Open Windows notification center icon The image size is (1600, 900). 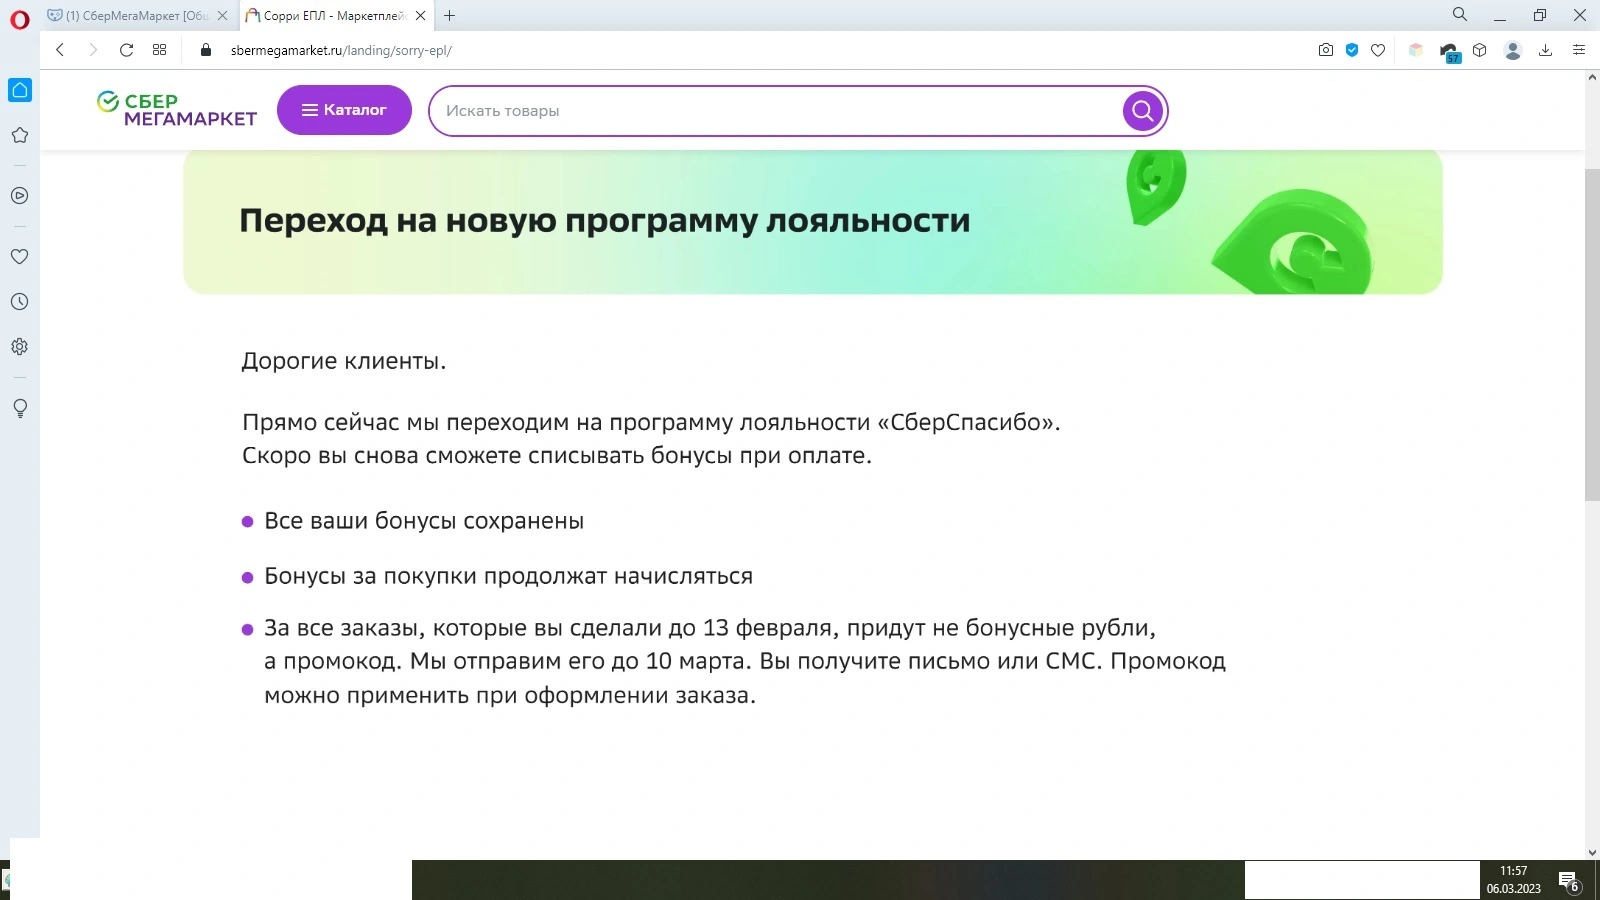1568,881
